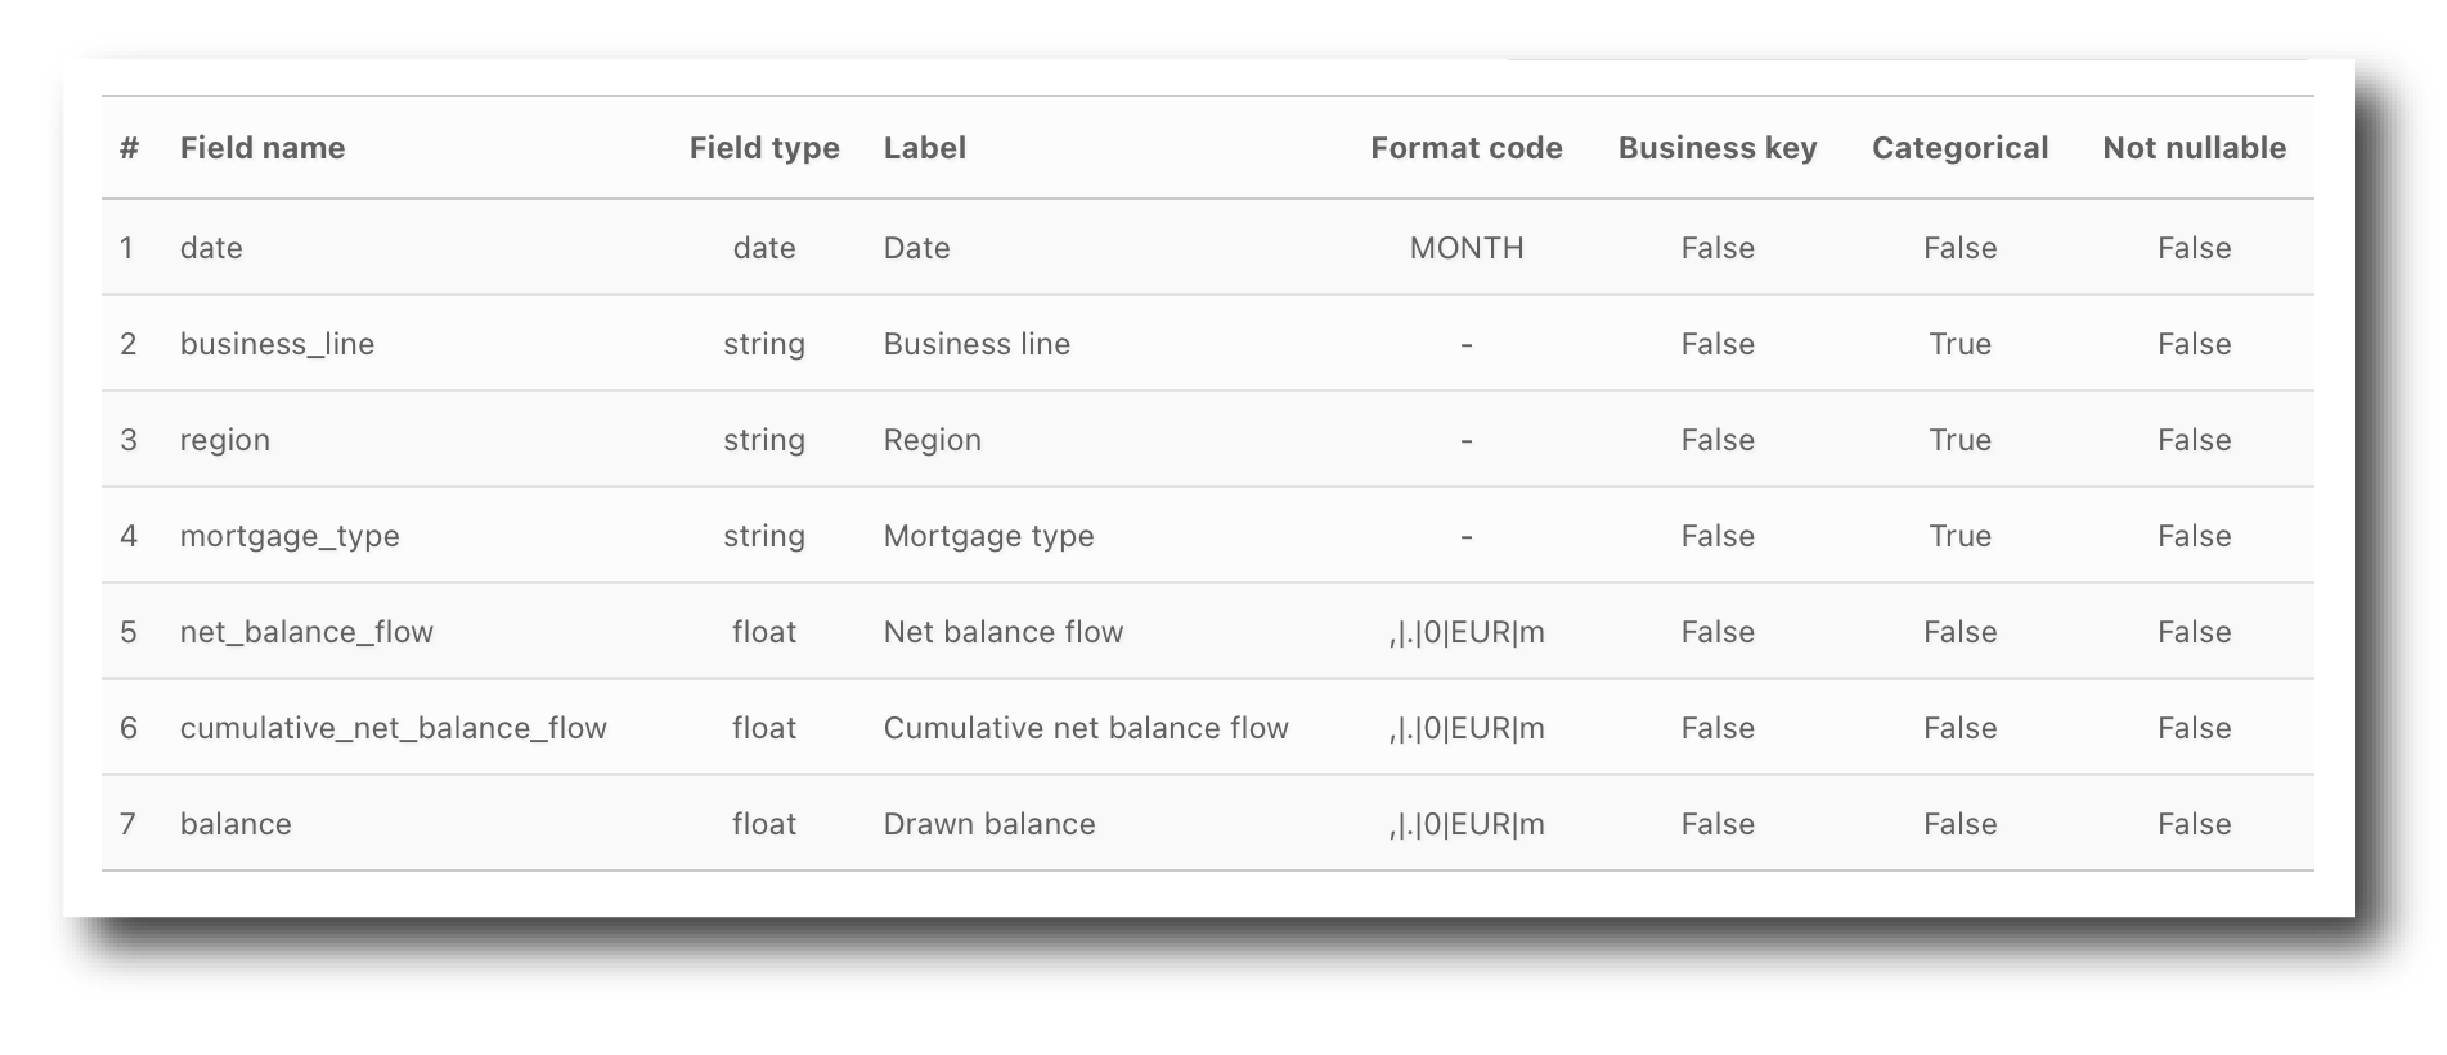The image size is (2447, 1055).
Task: Select the 'mortgage_type' field name cell
Action: pyautogui.click(x=289, y=536)
